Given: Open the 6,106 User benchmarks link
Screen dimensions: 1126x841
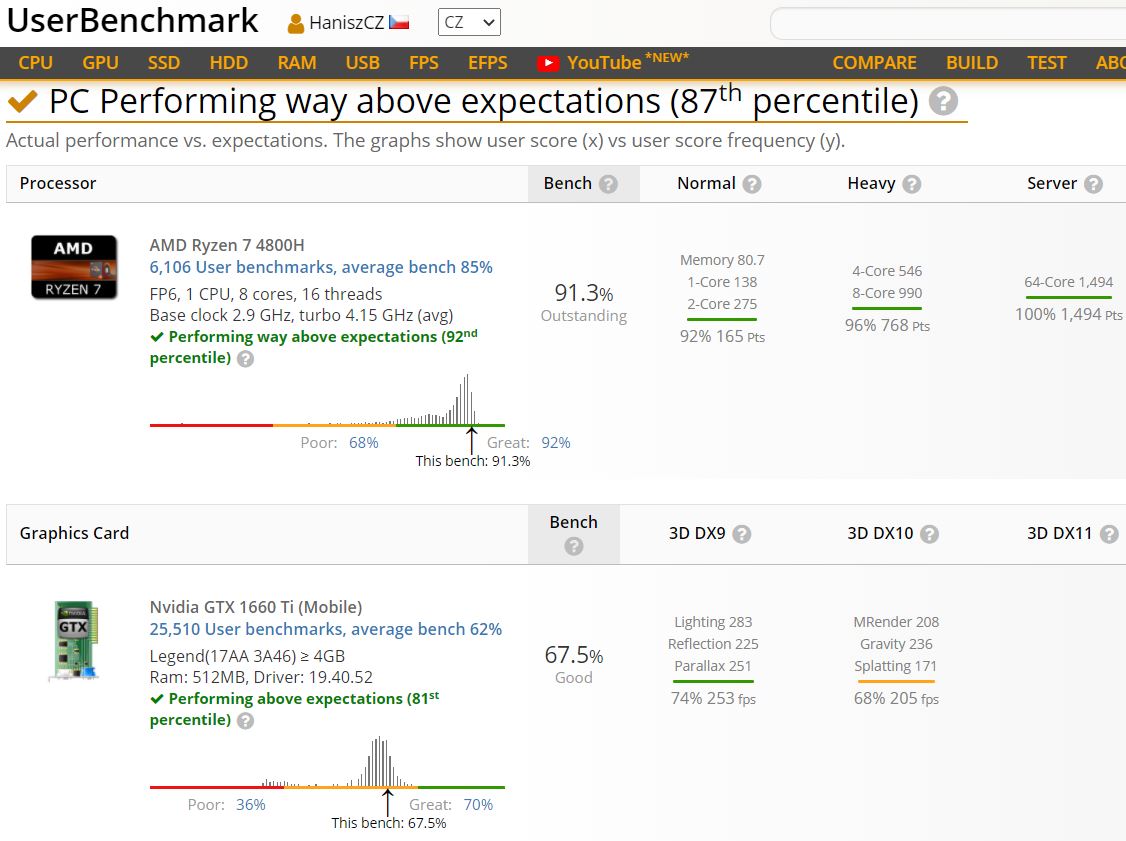Looking at the screenshot, I should (320, 267).
